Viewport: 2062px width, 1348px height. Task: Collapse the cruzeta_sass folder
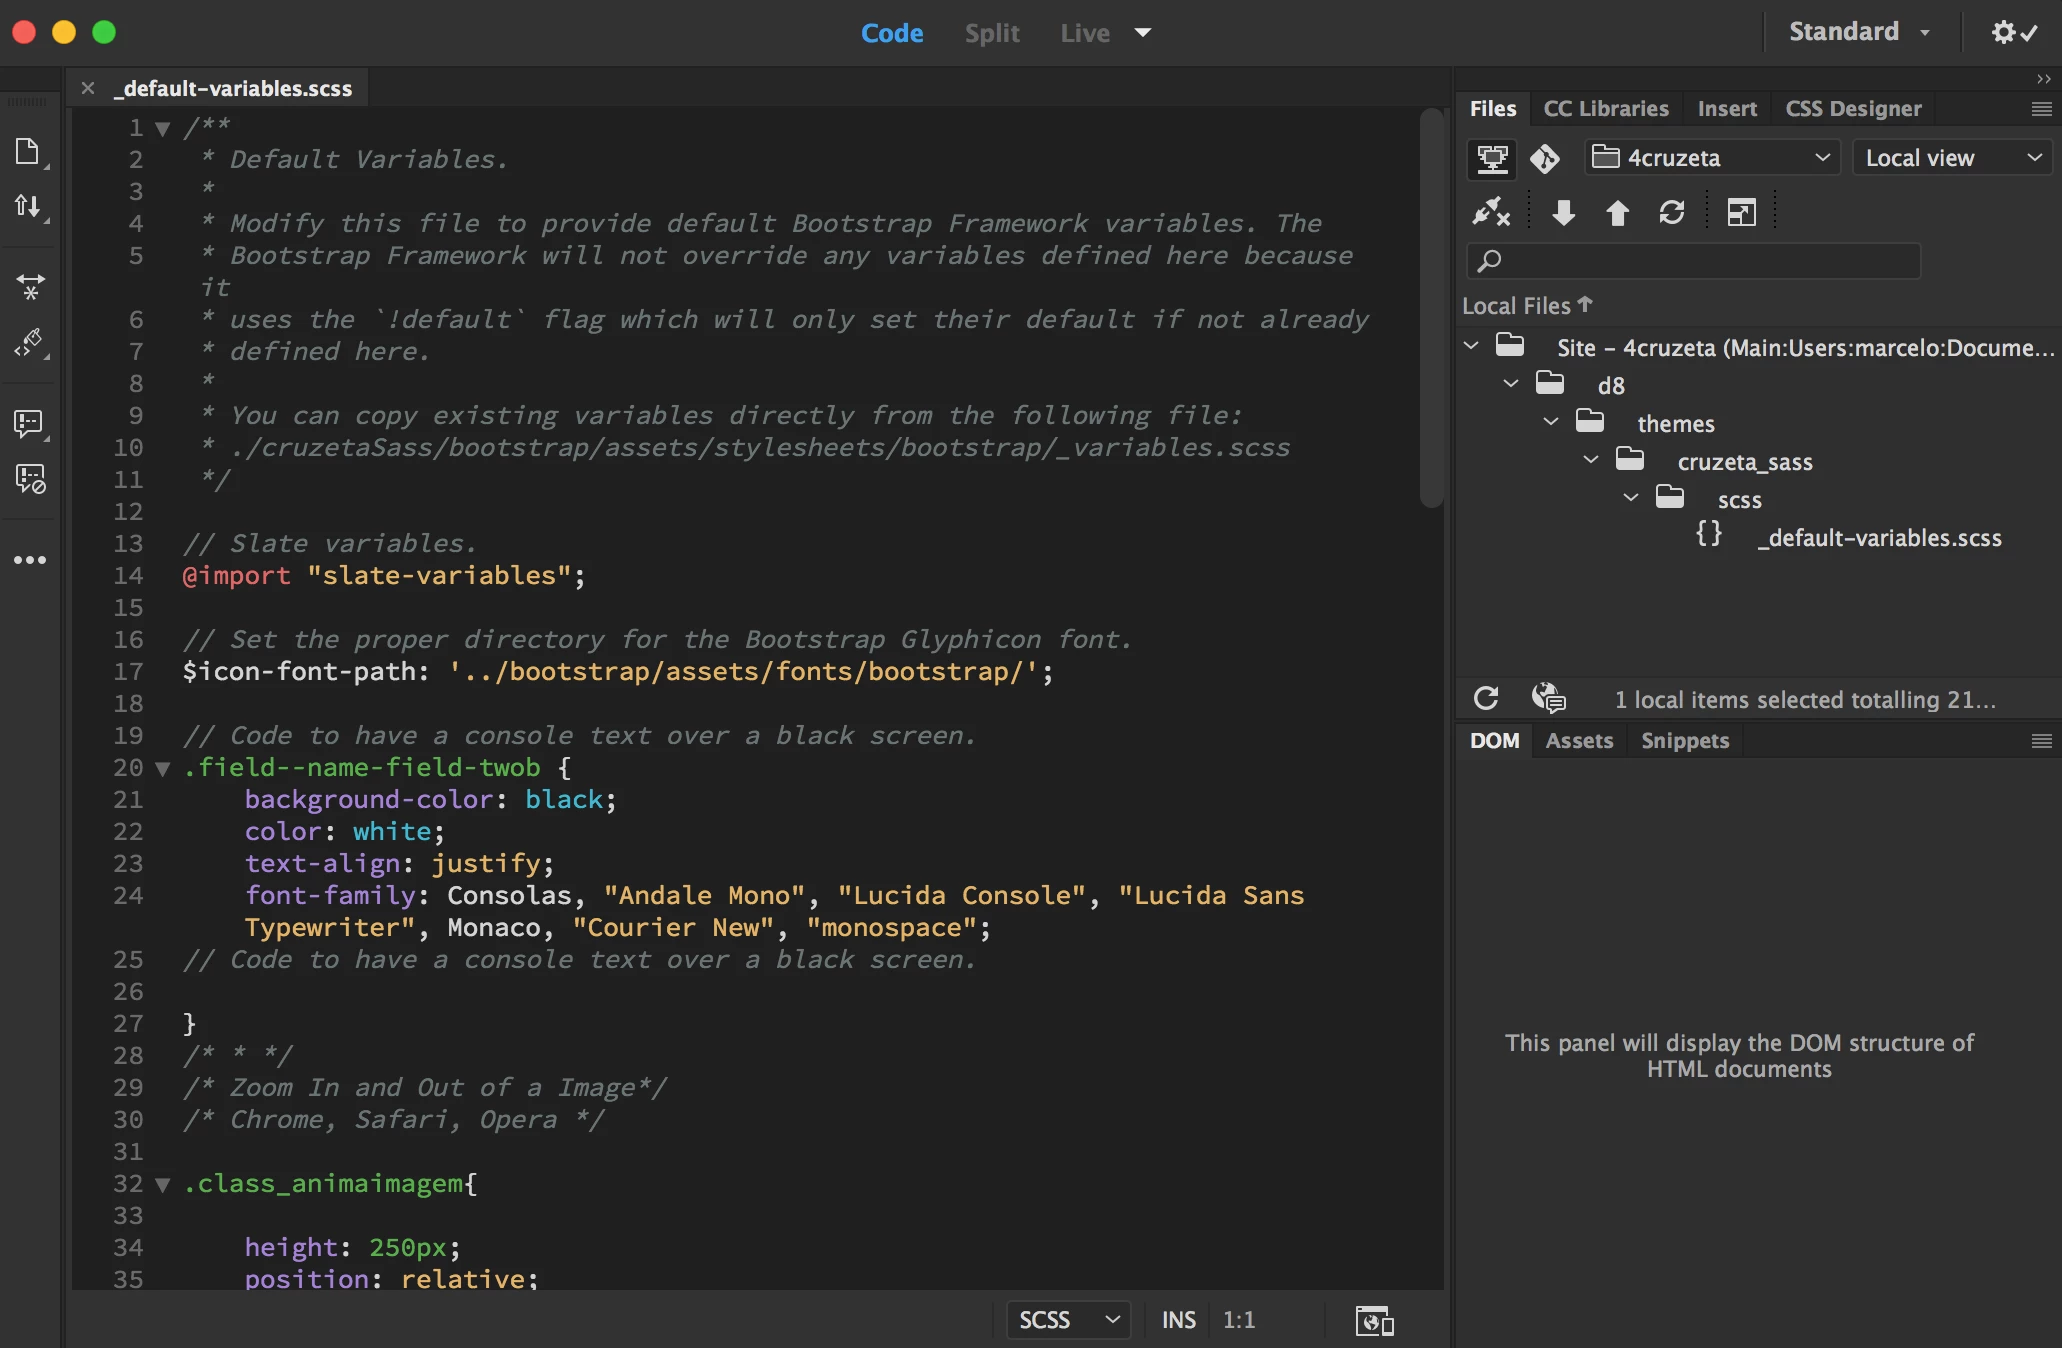1591,461
